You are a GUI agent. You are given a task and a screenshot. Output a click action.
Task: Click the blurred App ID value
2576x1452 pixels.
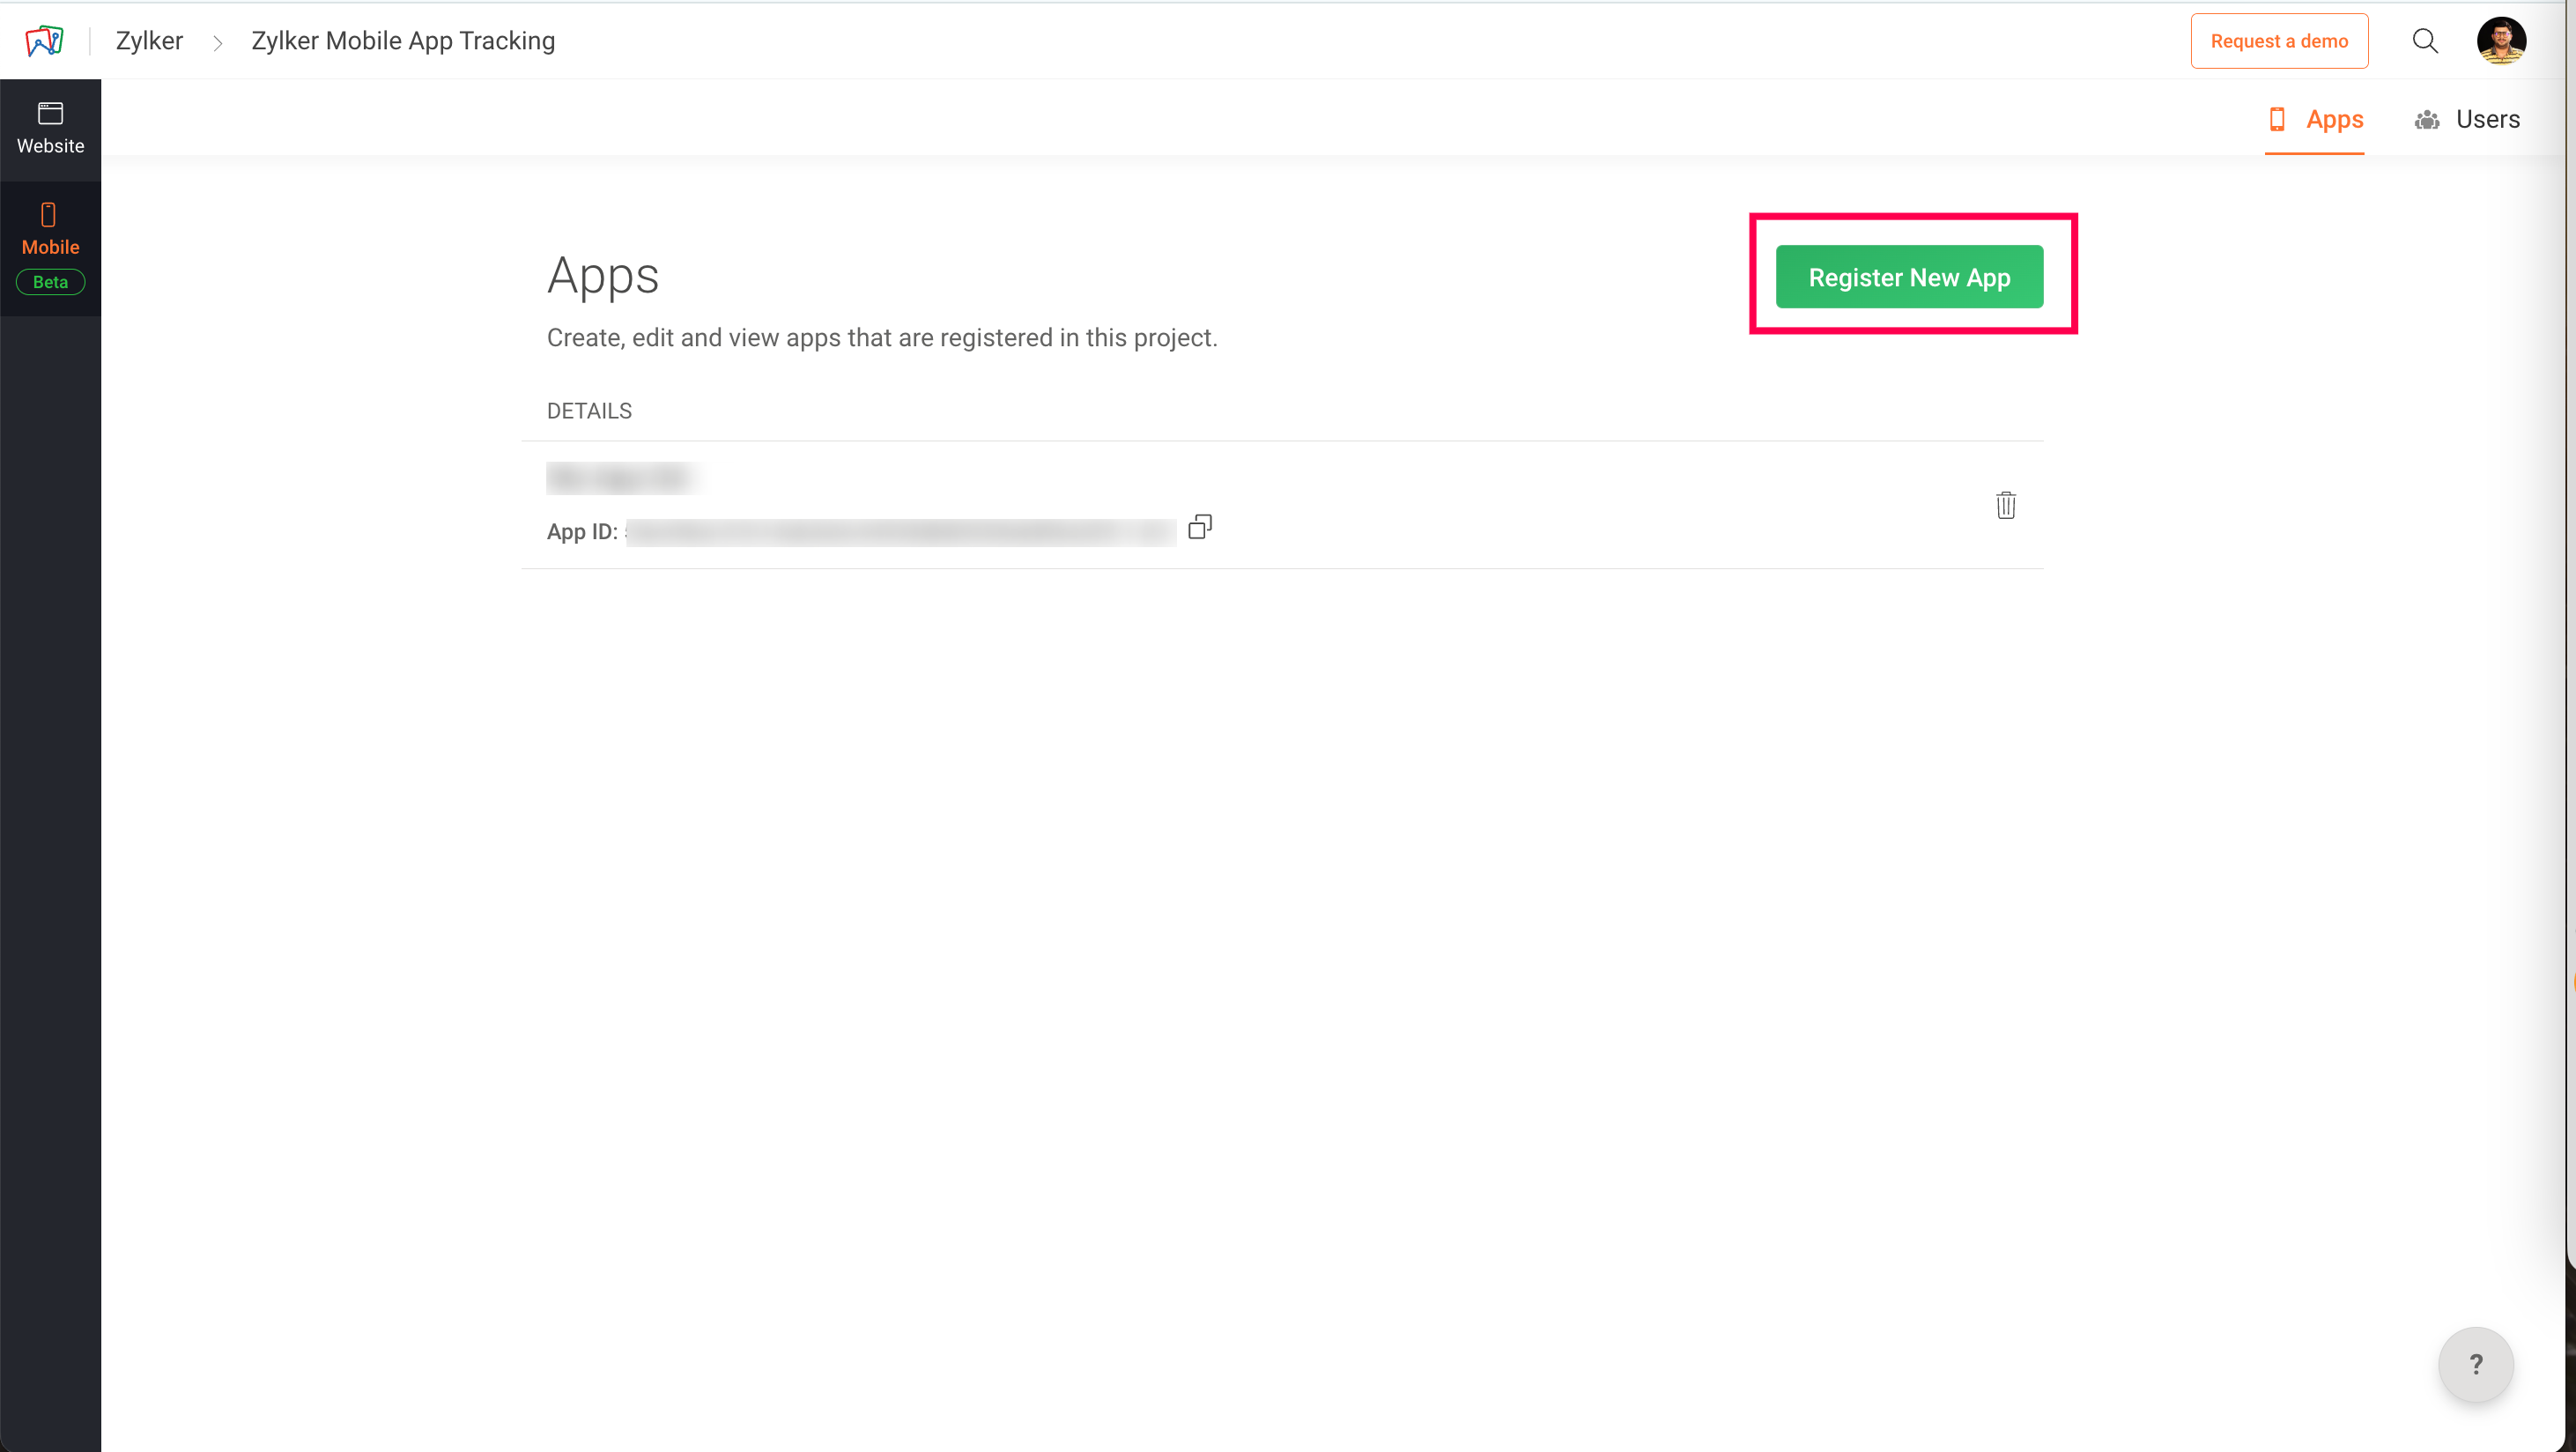900,532
